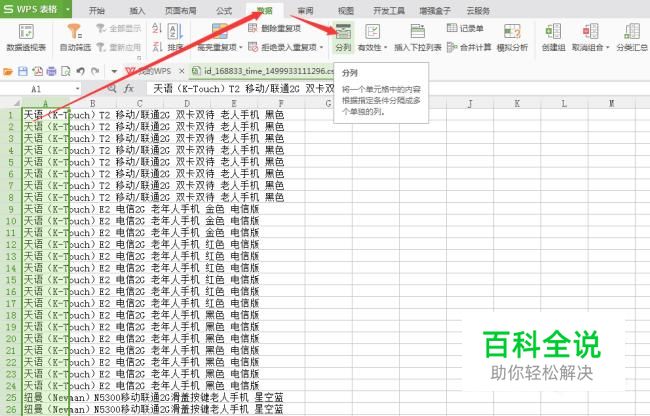Switch to the 开发工具 tab
This screenshot has height=416, width=650.
(x=389, y=10)
